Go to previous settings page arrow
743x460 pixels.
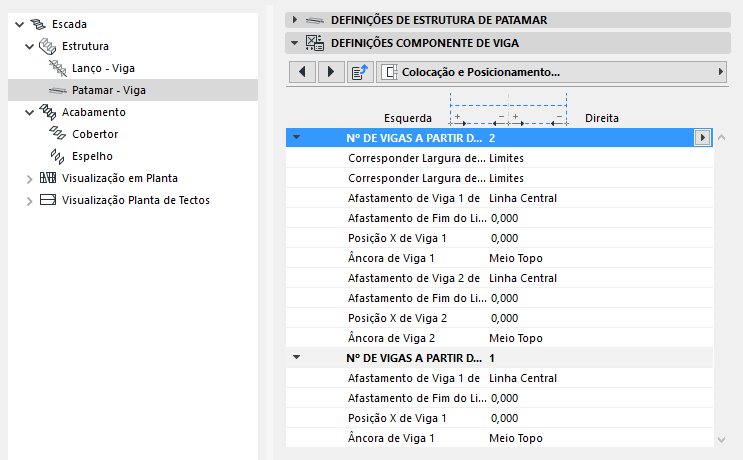[x=302, y=72]
